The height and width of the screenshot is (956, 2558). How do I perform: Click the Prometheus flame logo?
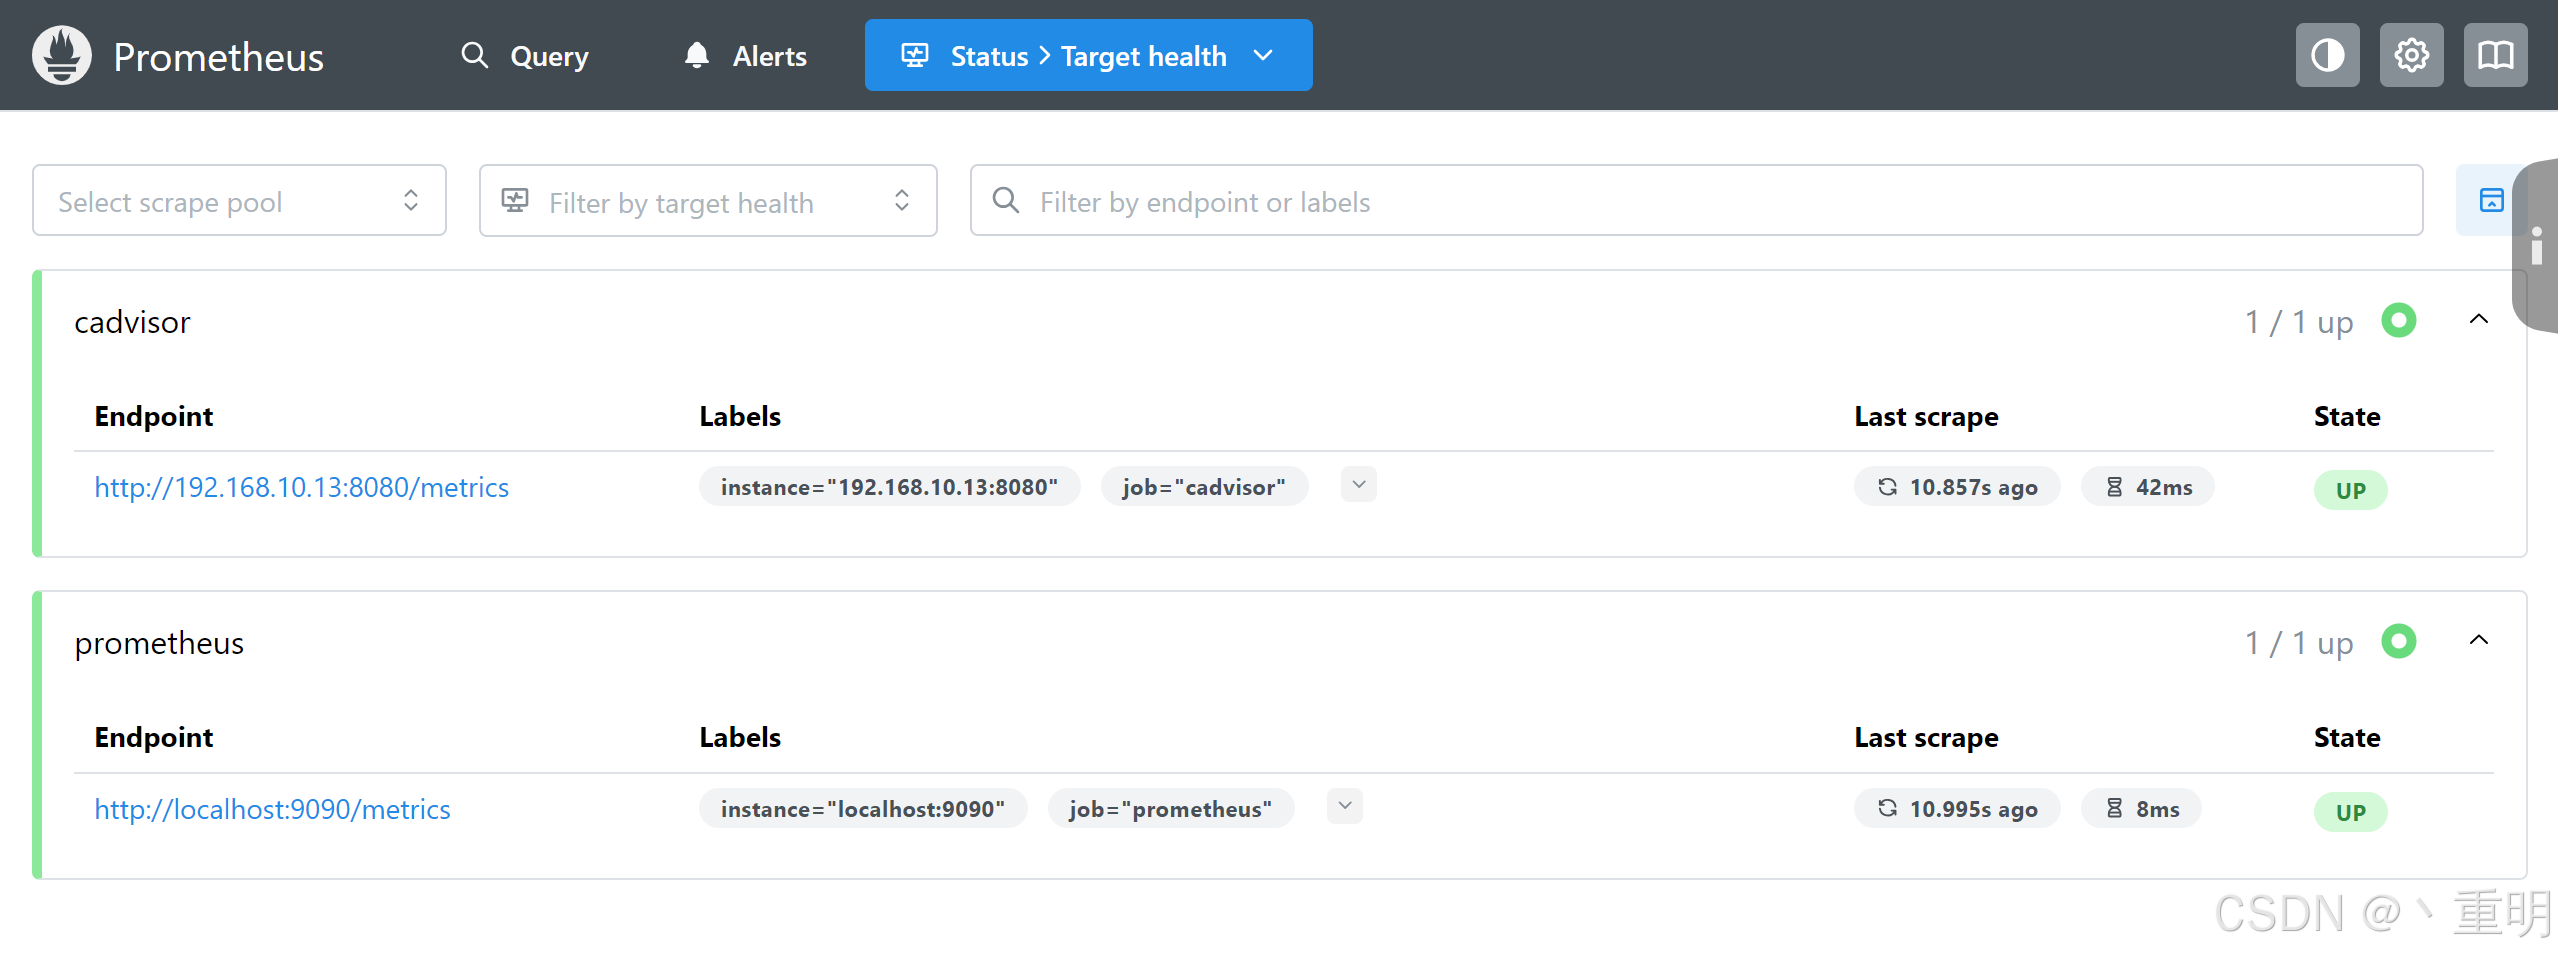coord(61,55)
